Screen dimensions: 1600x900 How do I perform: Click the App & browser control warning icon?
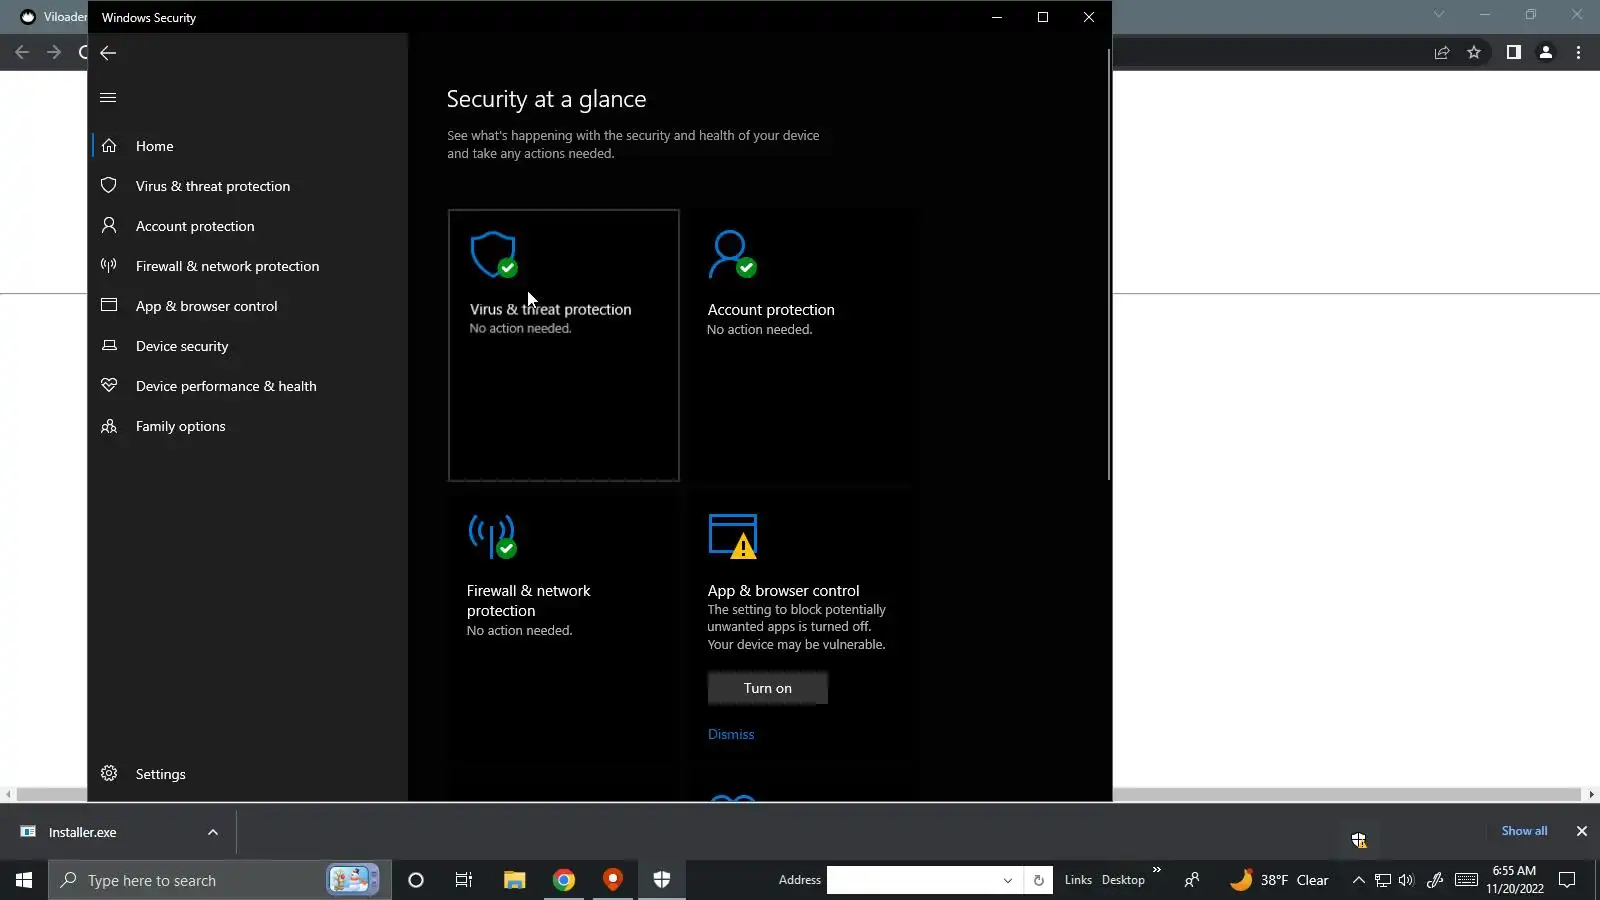pyautogui.click(x=733, y=536)
